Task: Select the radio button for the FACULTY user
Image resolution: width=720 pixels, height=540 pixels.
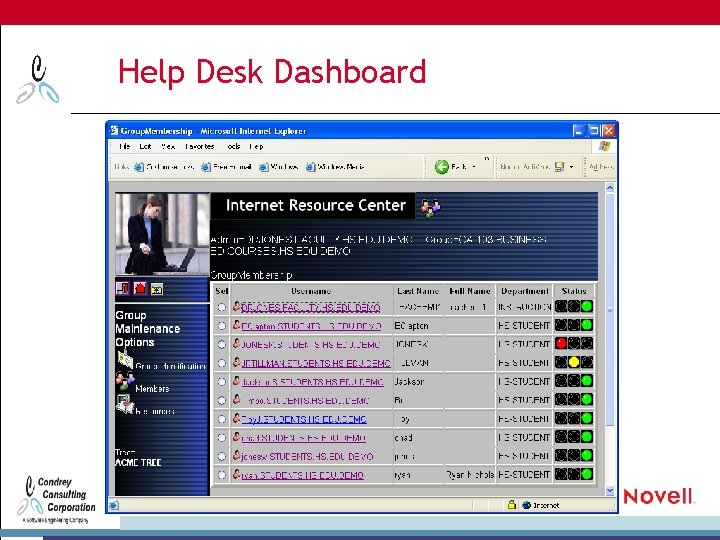Action: 221,307
